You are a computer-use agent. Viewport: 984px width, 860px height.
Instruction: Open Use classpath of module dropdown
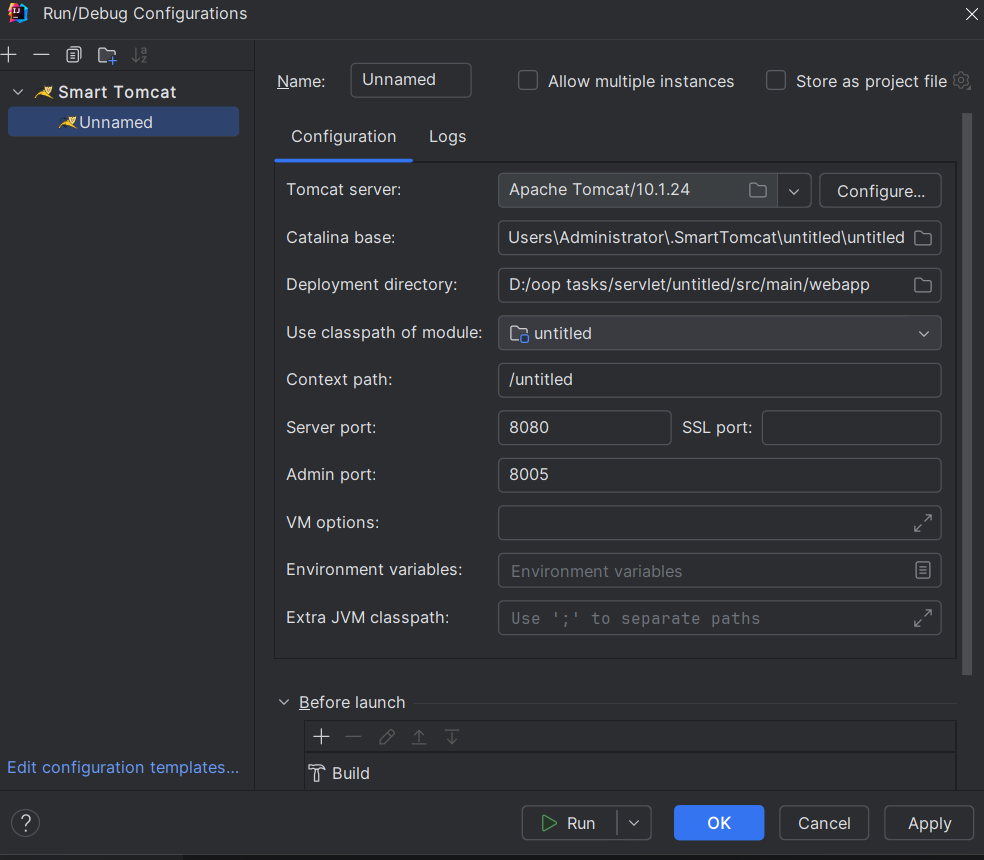pos(924,333)
